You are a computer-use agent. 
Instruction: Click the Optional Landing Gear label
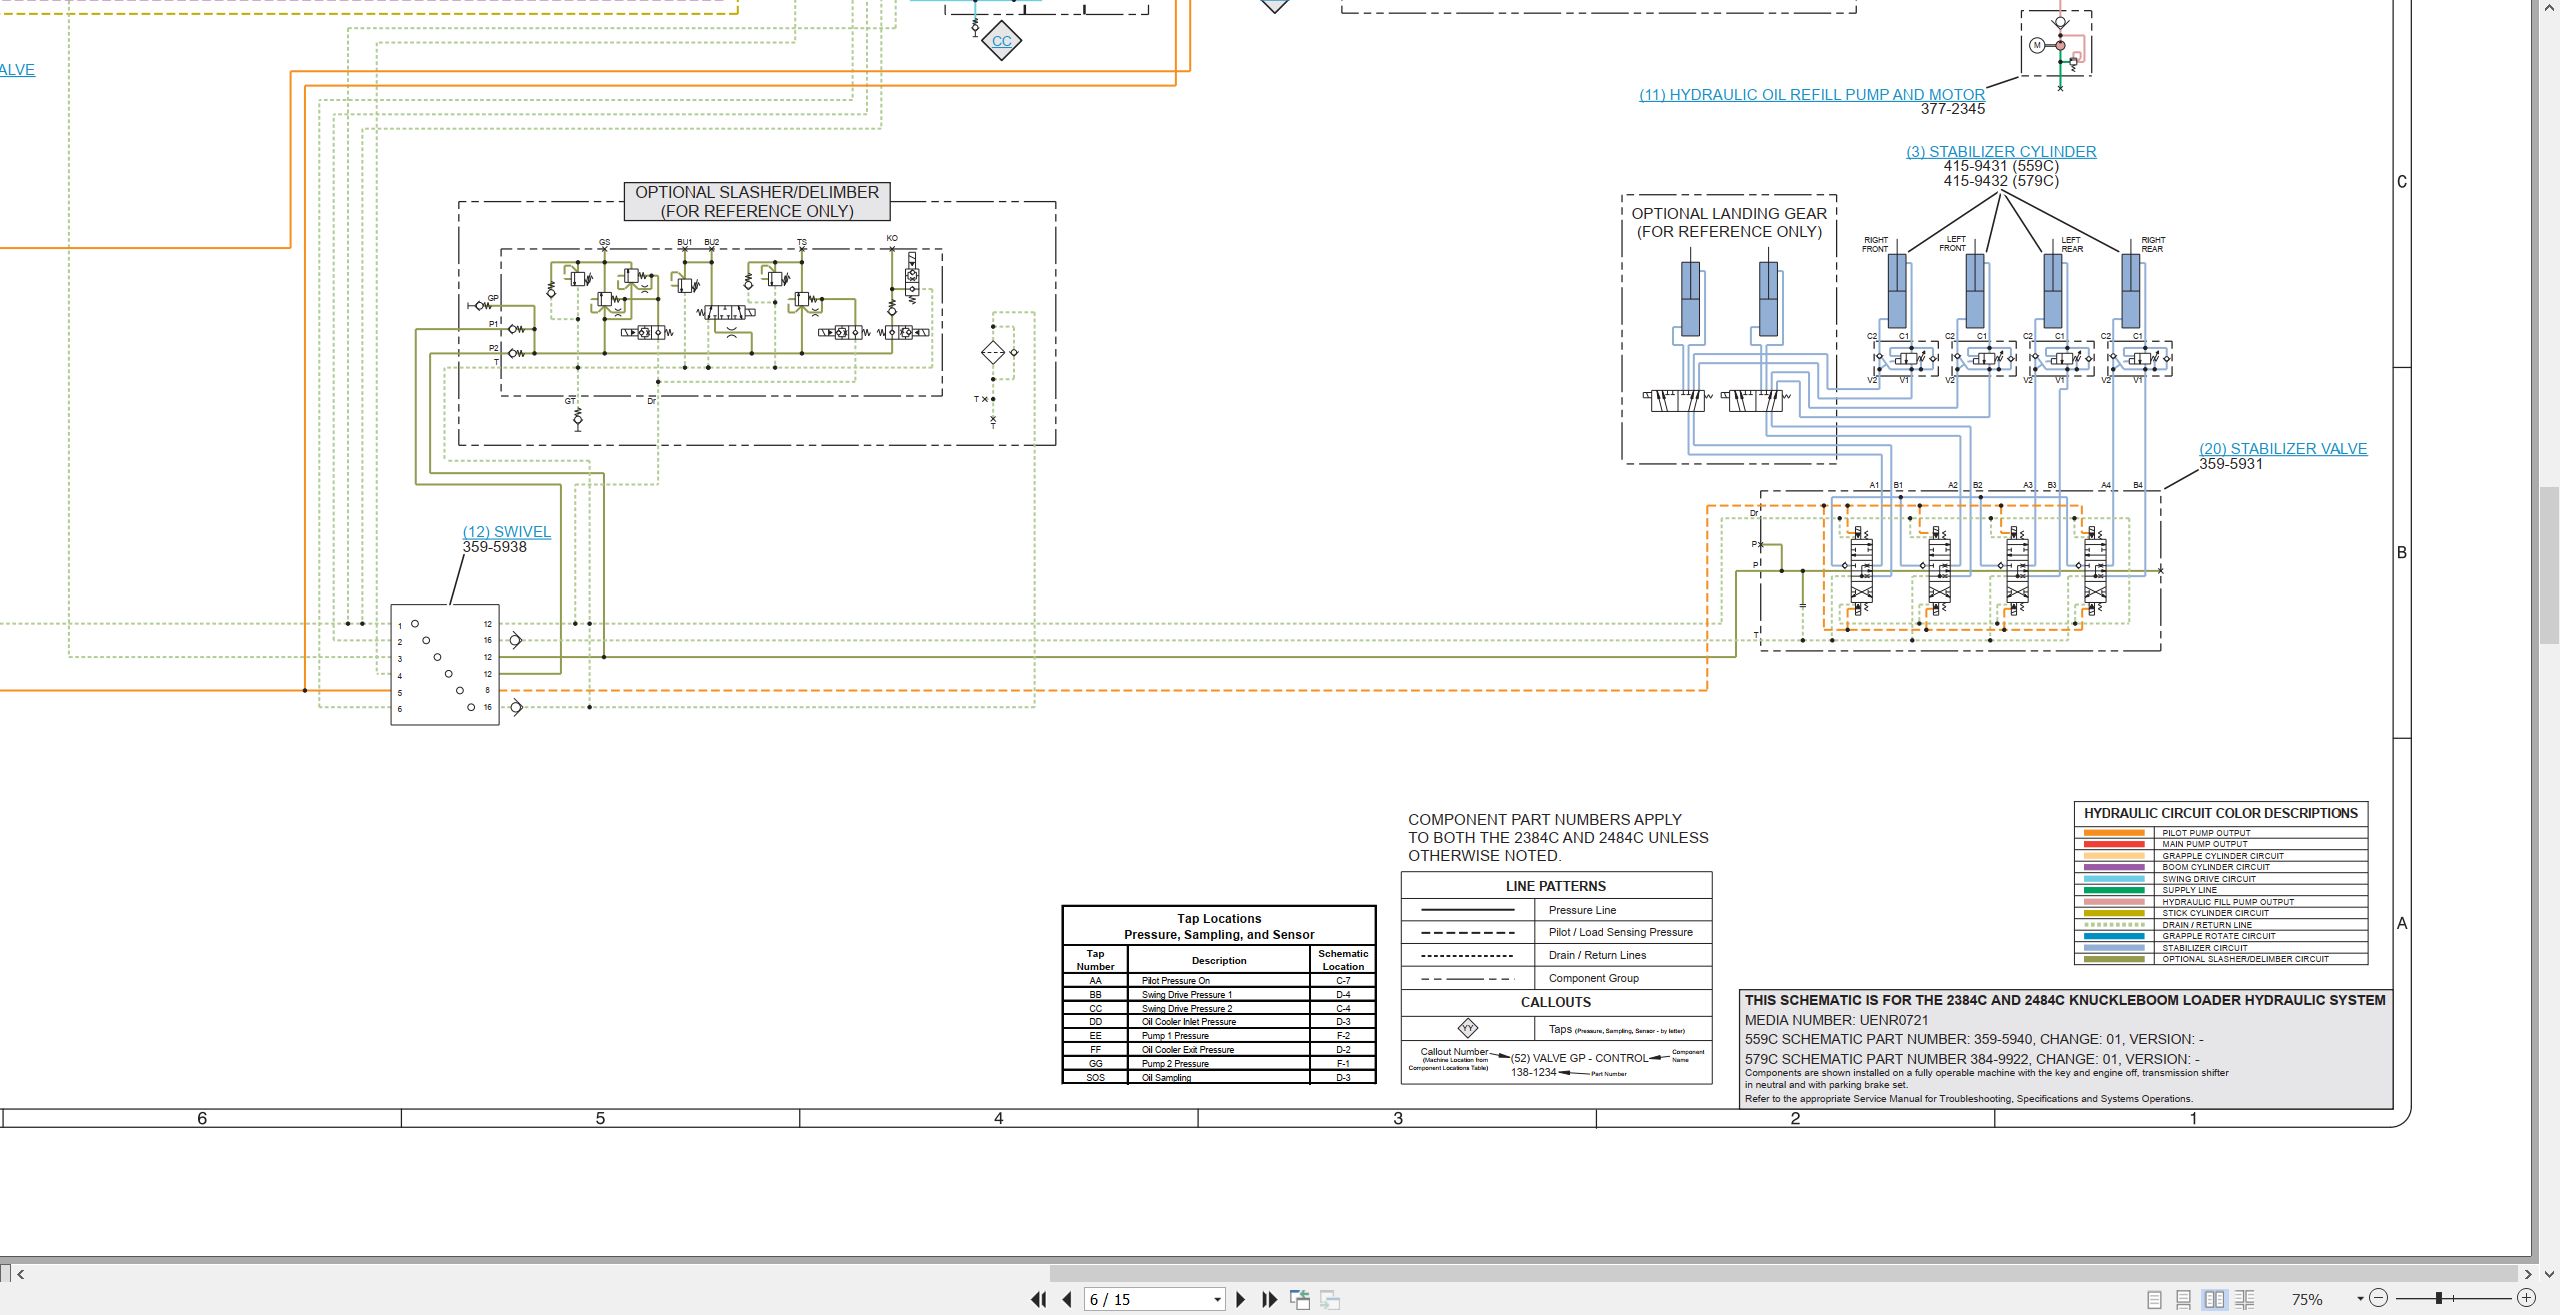point(1729,222)
